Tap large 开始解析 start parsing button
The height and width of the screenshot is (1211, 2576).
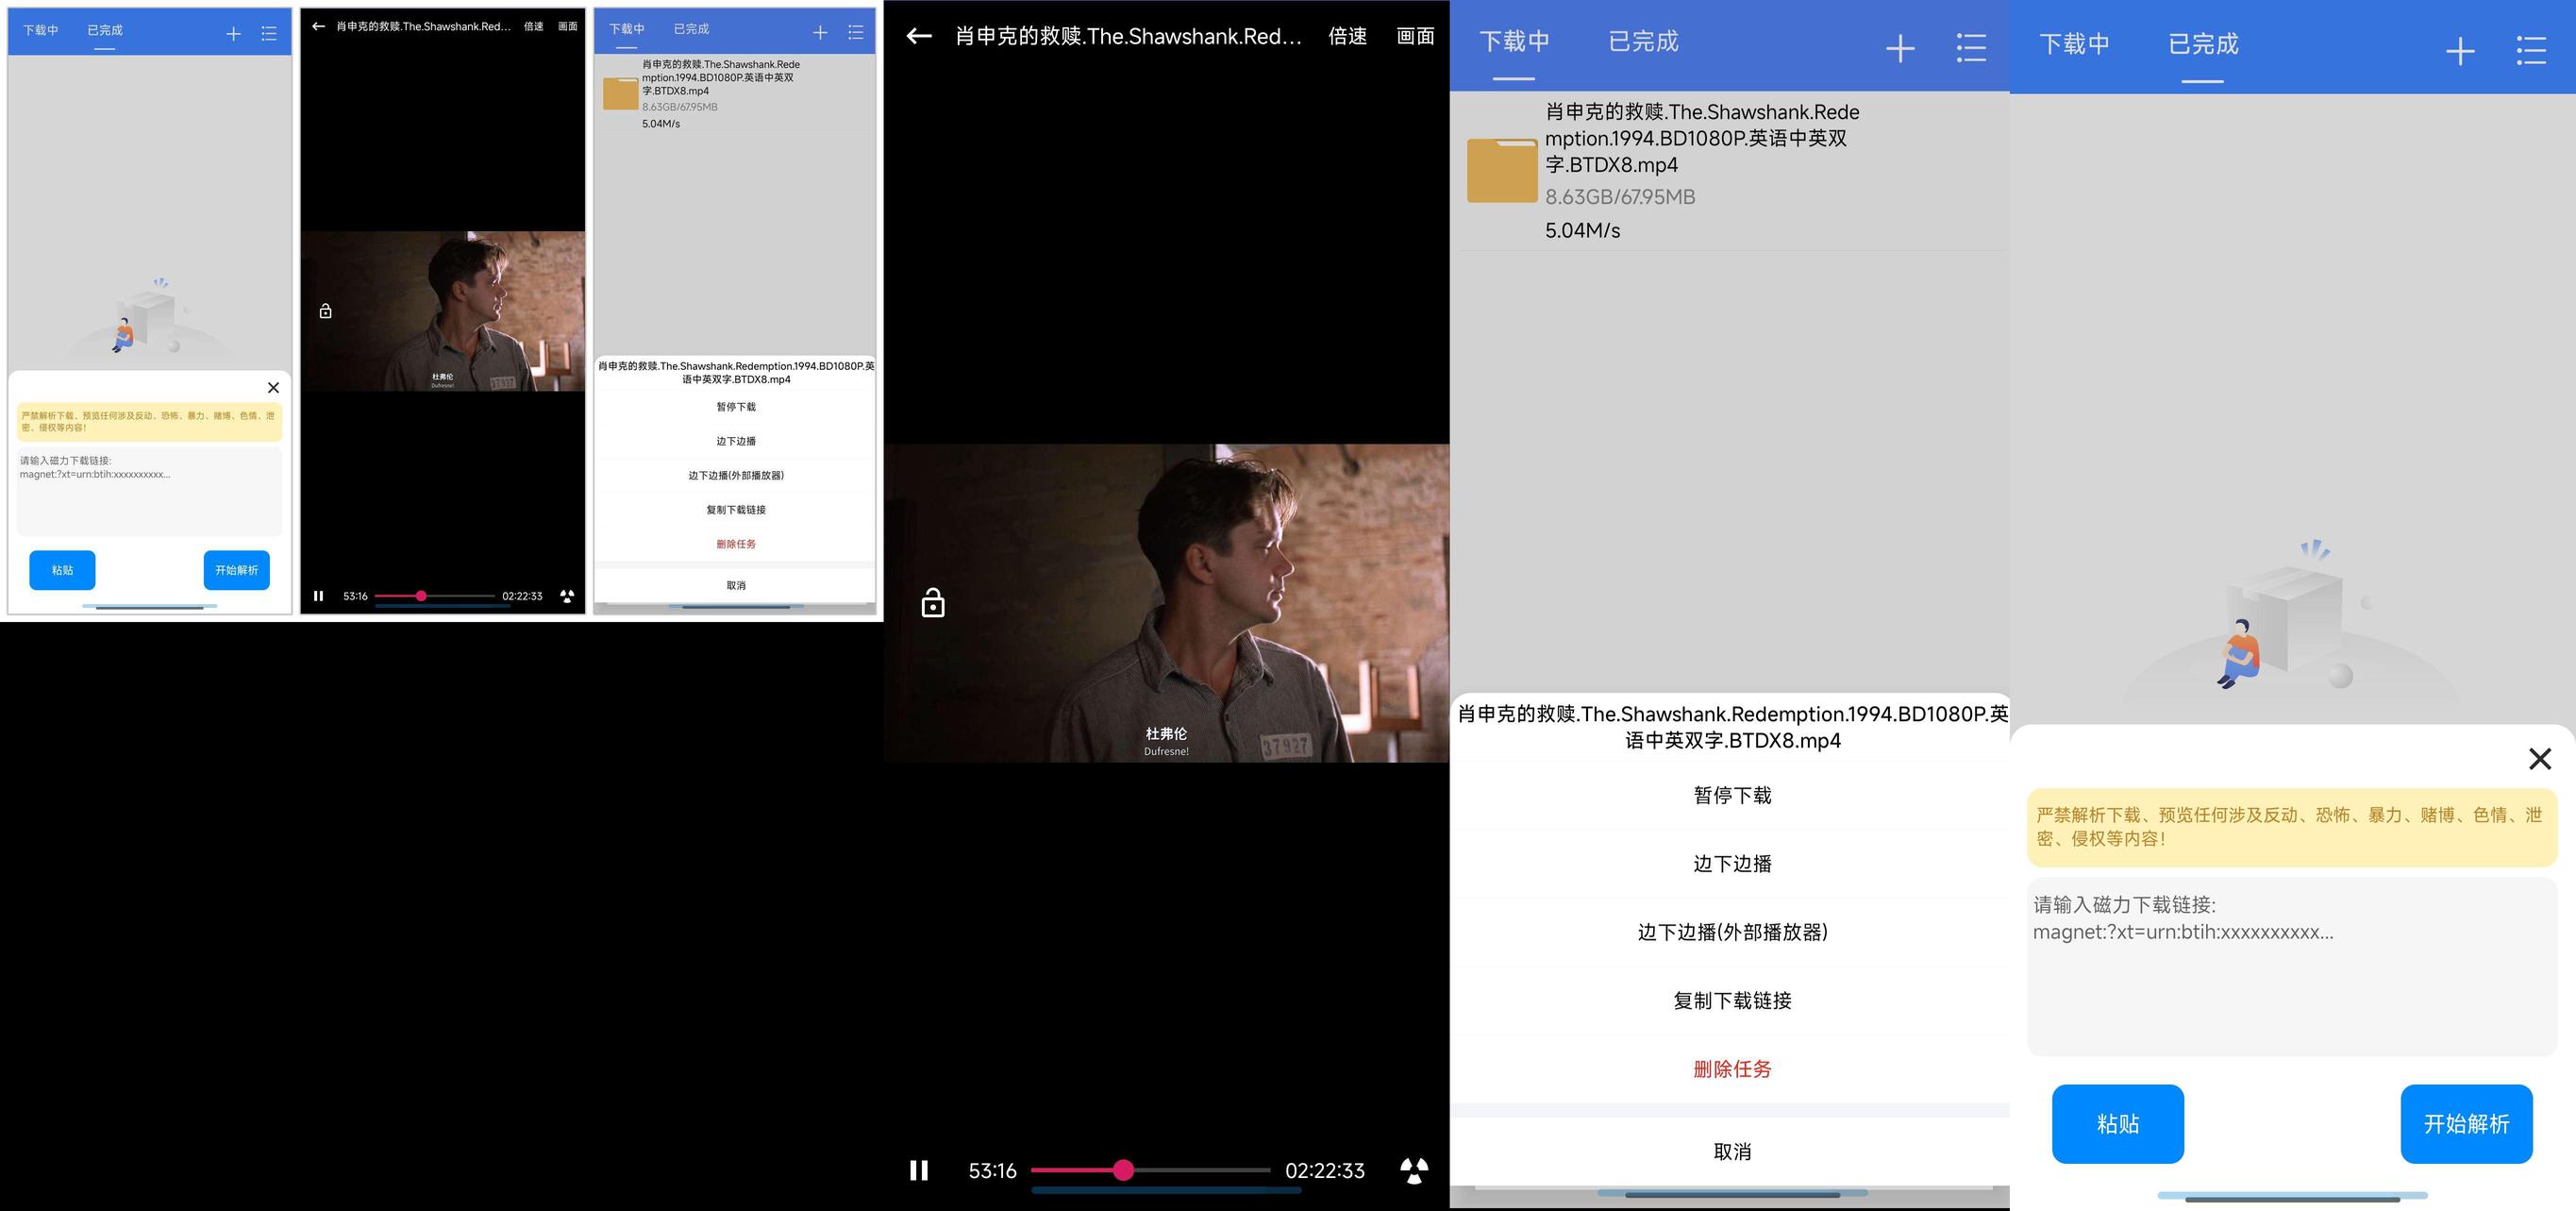coord(2466,1124)
